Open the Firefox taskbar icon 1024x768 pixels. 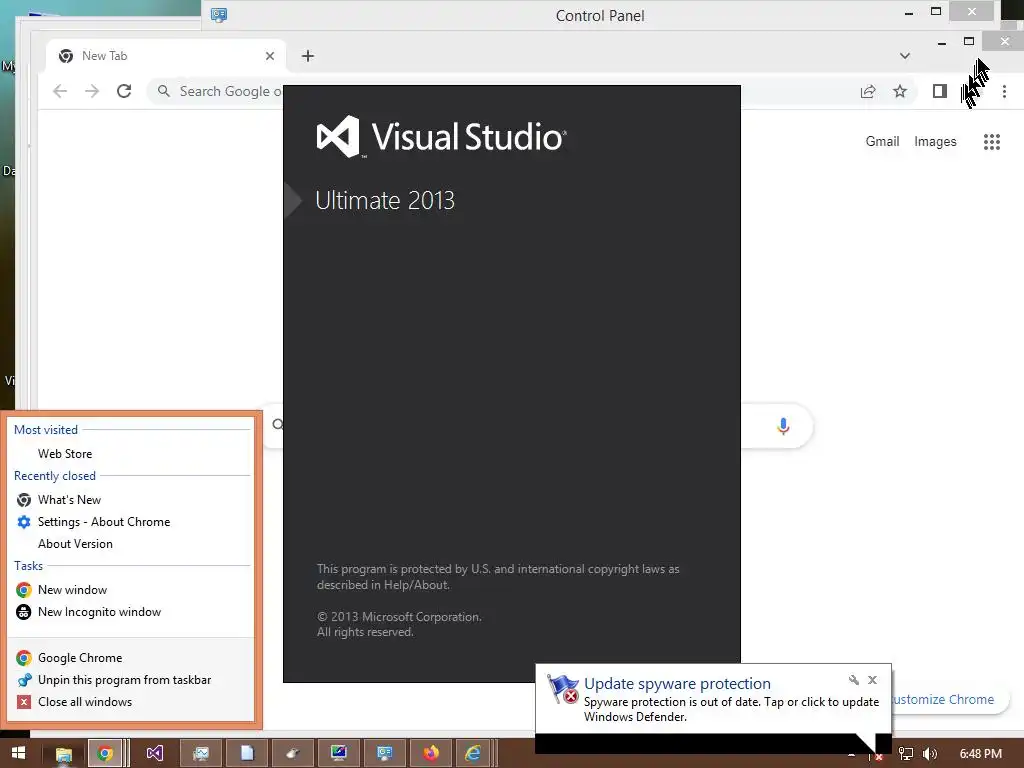[x=430, y=754]
